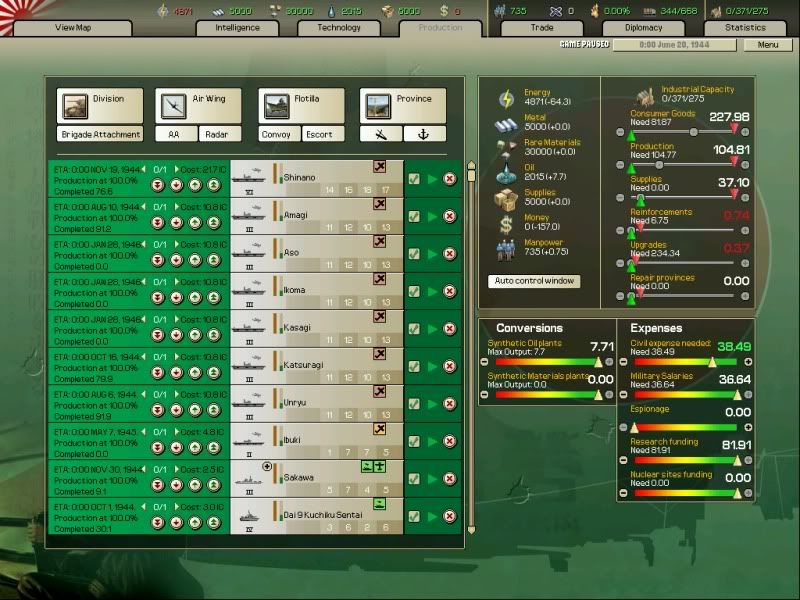Open the Air Wing production icon

(x=172, y=105)
